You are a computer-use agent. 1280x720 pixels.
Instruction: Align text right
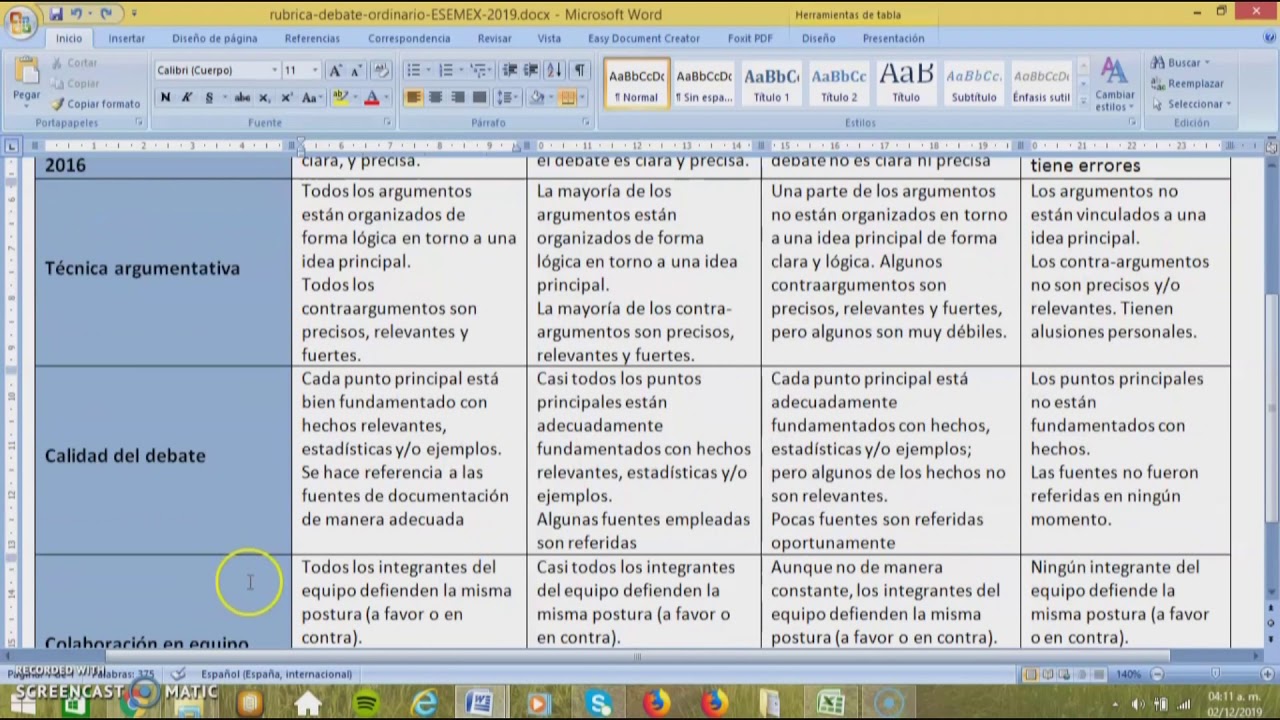click(x=457, y=98)
